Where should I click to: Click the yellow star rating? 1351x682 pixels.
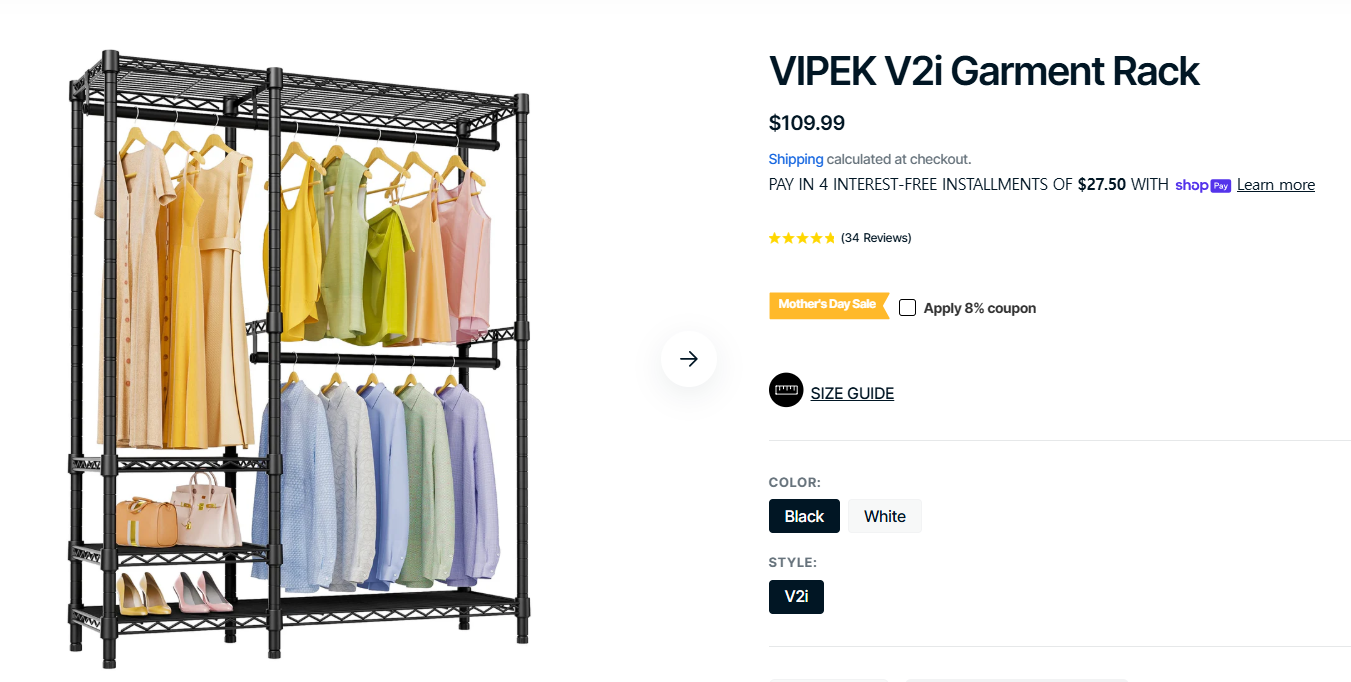point(802,238)
